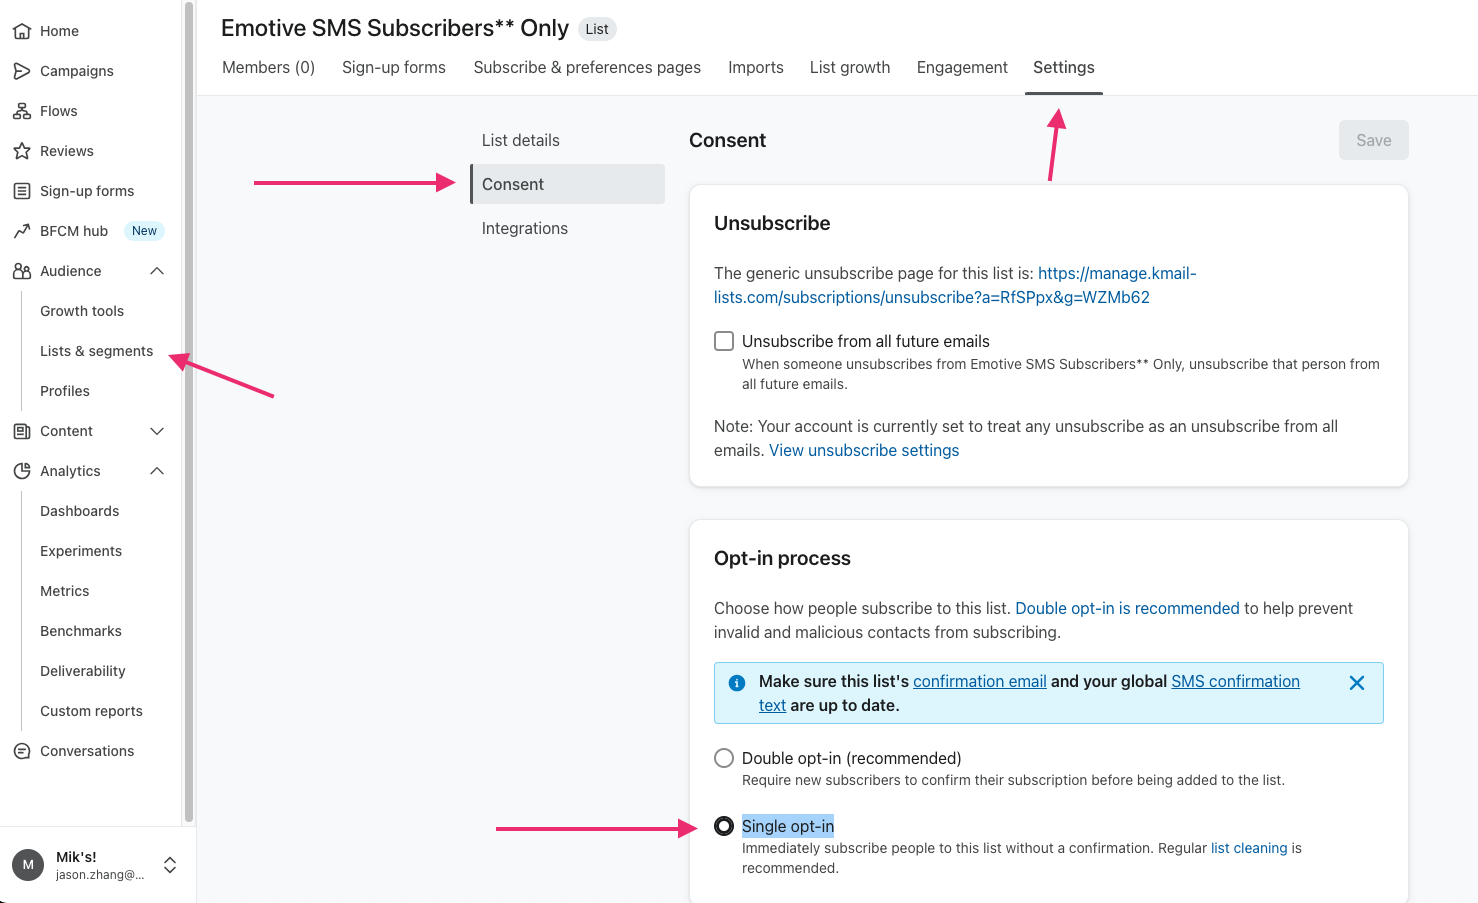The image size is (1478, 903).
Task: Collapse the Audience section chevron
Action: coord(157,271)
